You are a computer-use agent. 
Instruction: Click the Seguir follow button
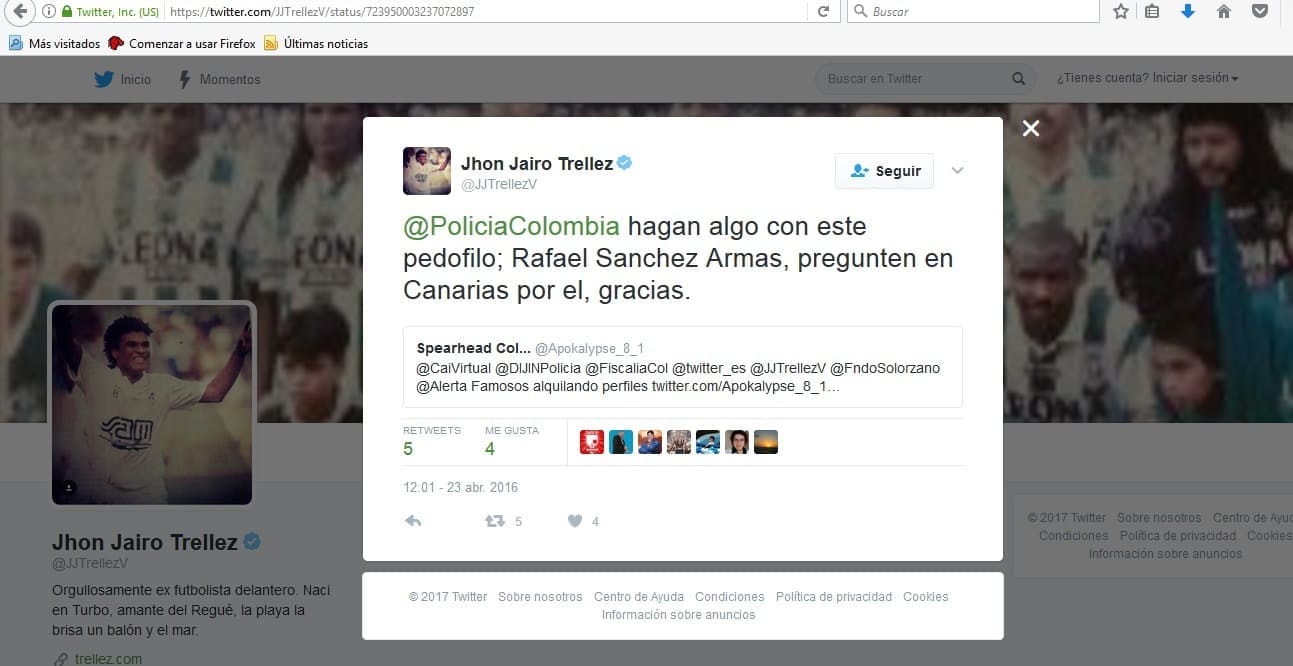click(885, 171)
